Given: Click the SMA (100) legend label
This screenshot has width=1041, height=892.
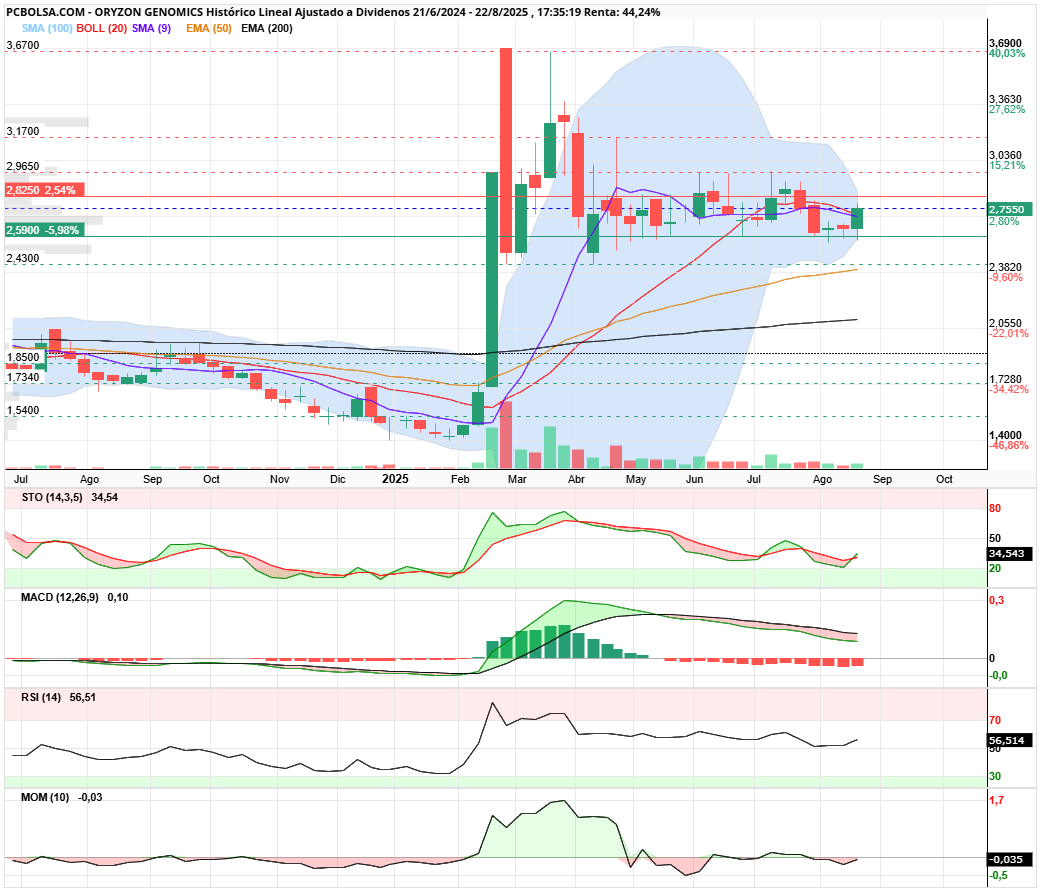Looking at the screenshot, I should (46, 28).
